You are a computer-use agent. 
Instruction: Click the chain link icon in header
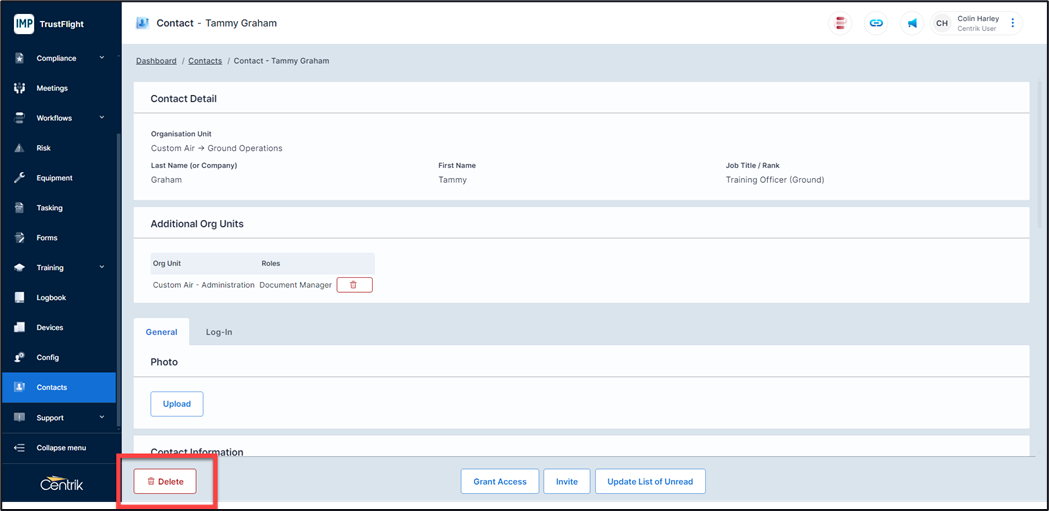[876, 23]
